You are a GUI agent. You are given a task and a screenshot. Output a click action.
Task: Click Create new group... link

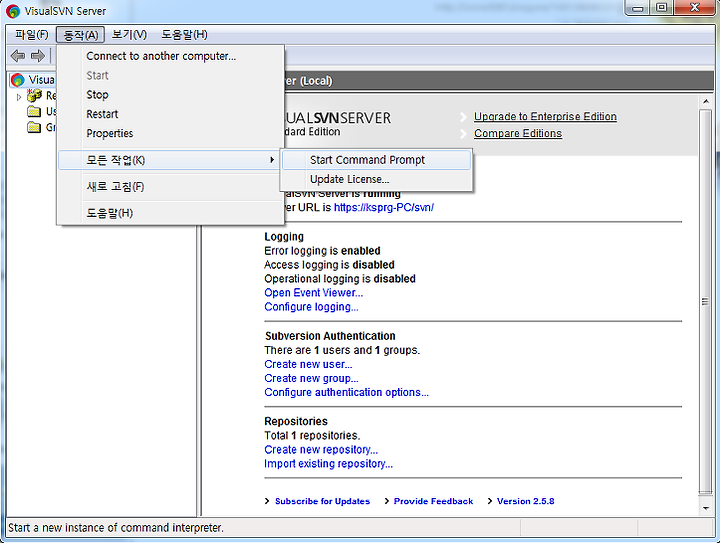click(311, 378)
